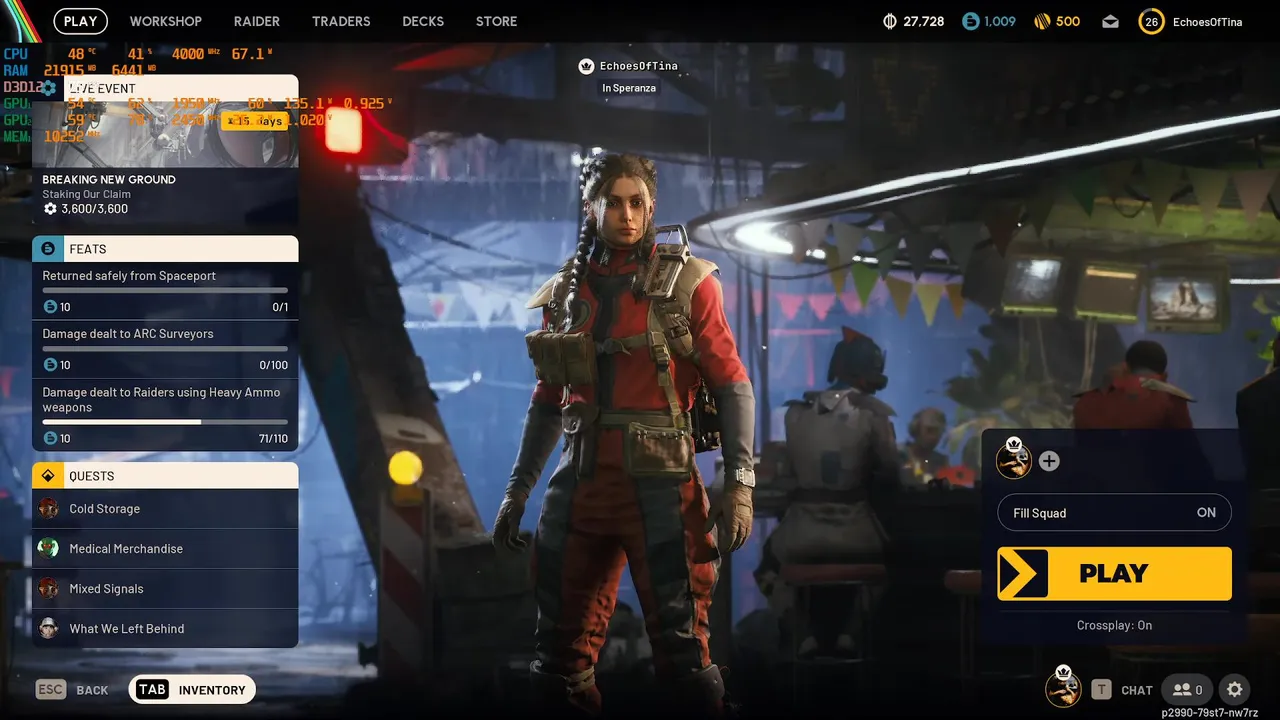Viewport: 1280px width, 720px height.
Task: Open EchoesOfTina profile name in top bar
Action: click(x=1208, y=21)
